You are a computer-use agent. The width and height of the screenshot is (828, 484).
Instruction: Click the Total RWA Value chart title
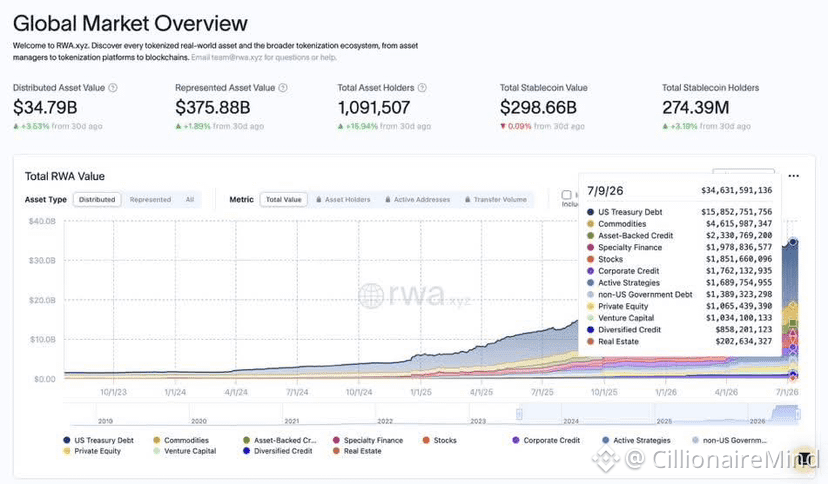coord(65,176)
